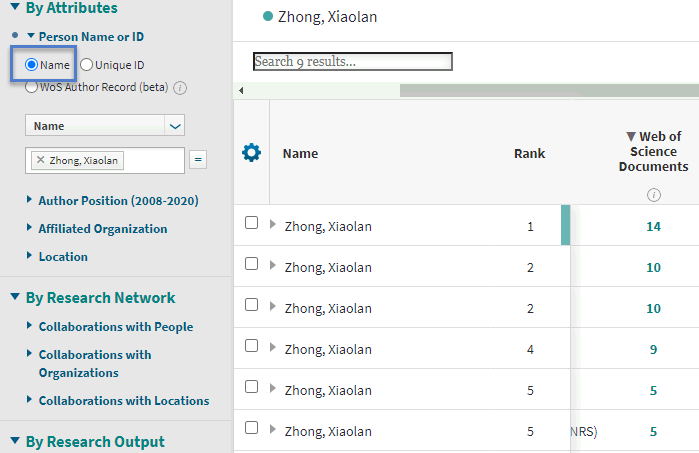Image resolution: width=699 pixels, height=453 pixels.
Task: Choose the WoS Author Record radio option
Action: click(x=32, y=87)
